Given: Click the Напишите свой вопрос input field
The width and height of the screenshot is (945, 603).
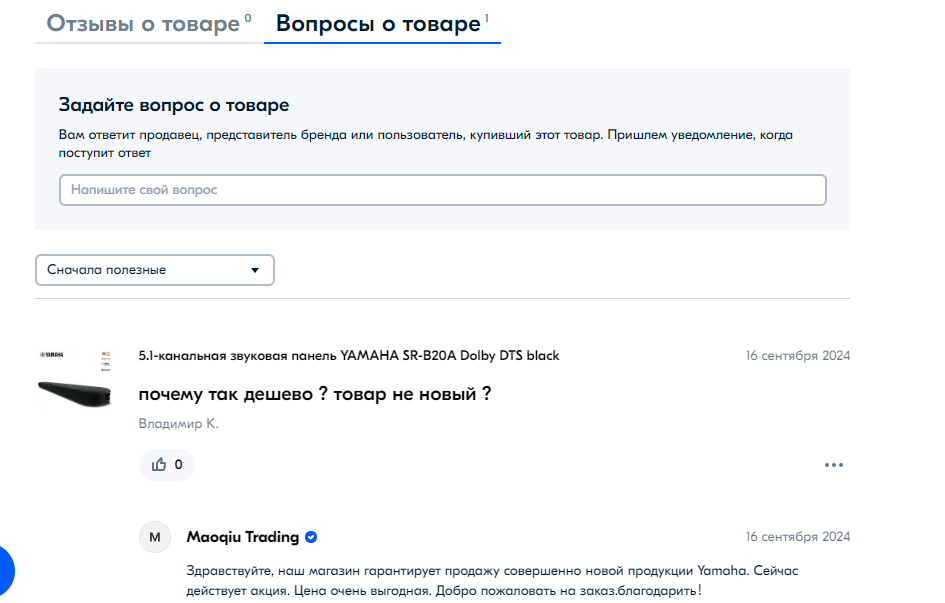Looking at the screenshot, I should 442,190.
